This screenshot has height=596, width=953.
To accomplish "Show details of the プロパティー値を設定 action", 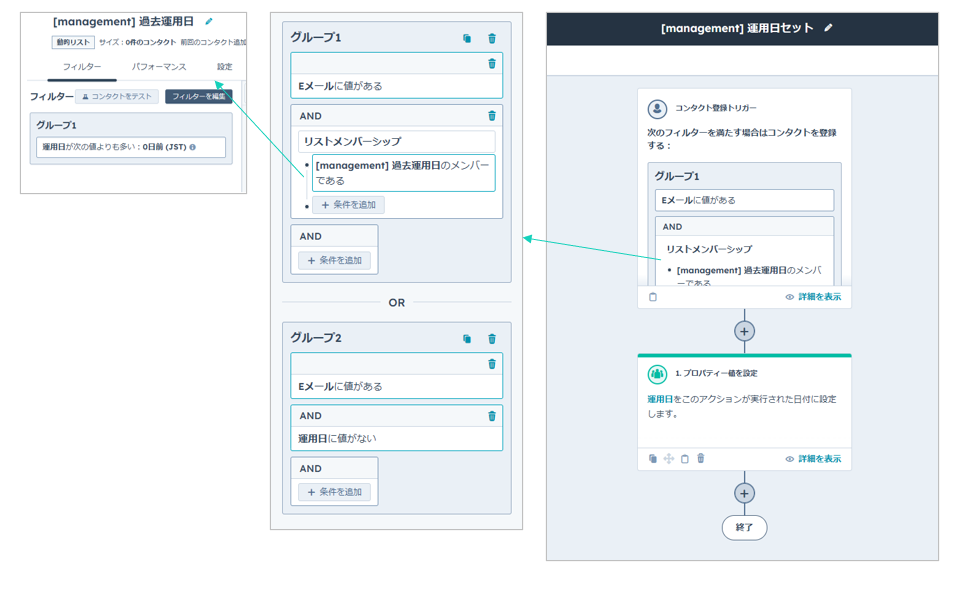I will 813,459.
